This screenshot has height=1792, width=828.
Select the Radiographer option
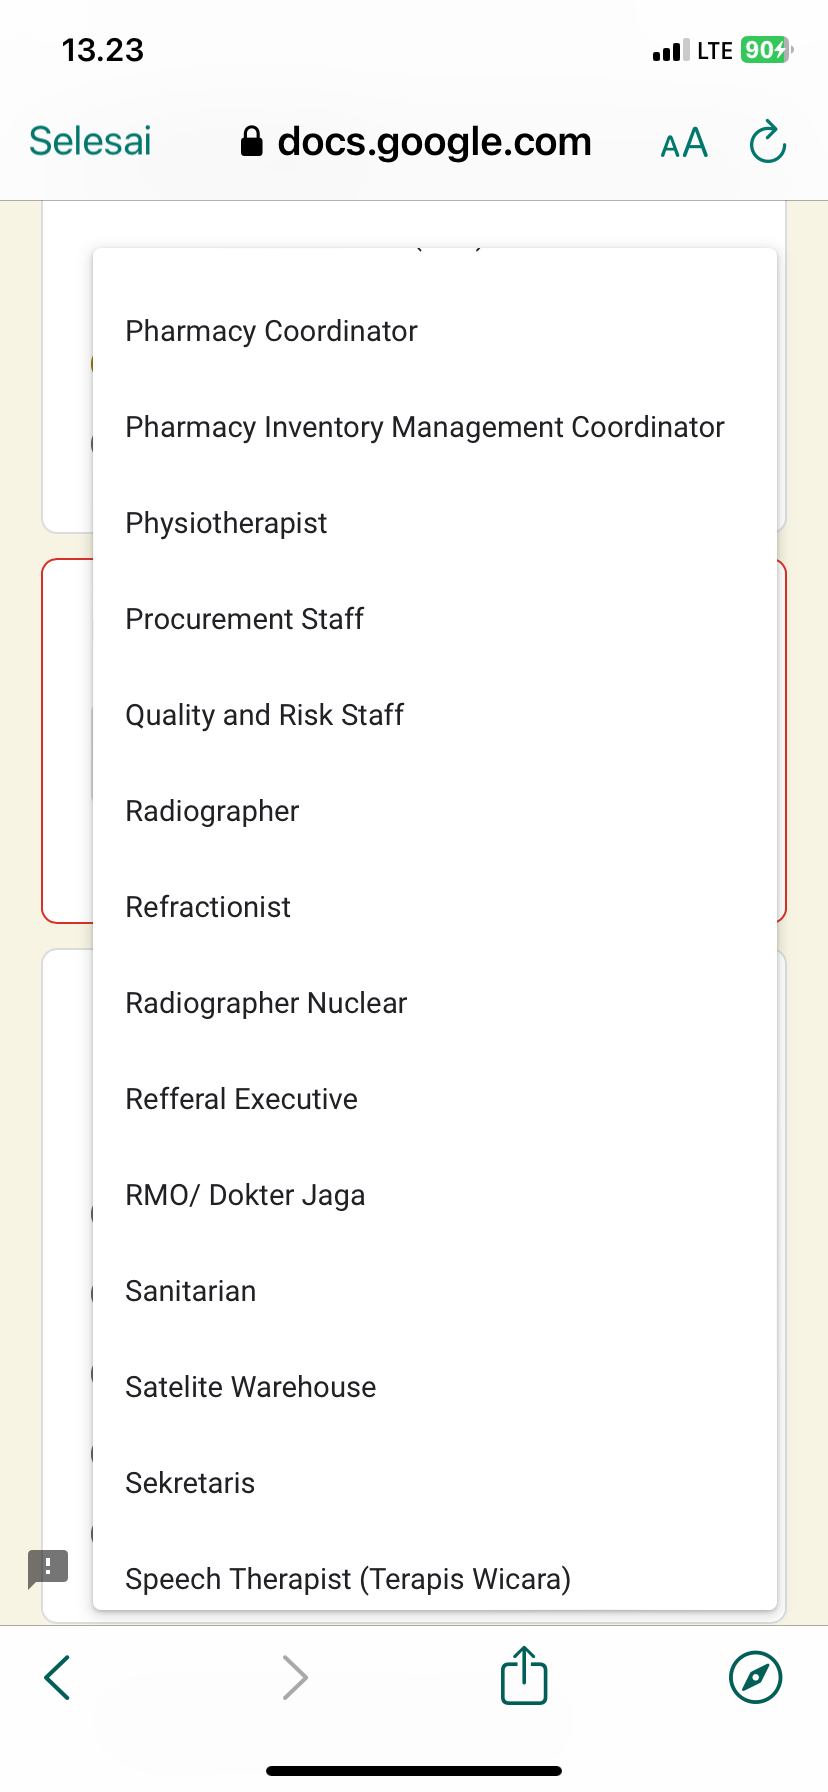pyautogui.click(x=213, y=811)
